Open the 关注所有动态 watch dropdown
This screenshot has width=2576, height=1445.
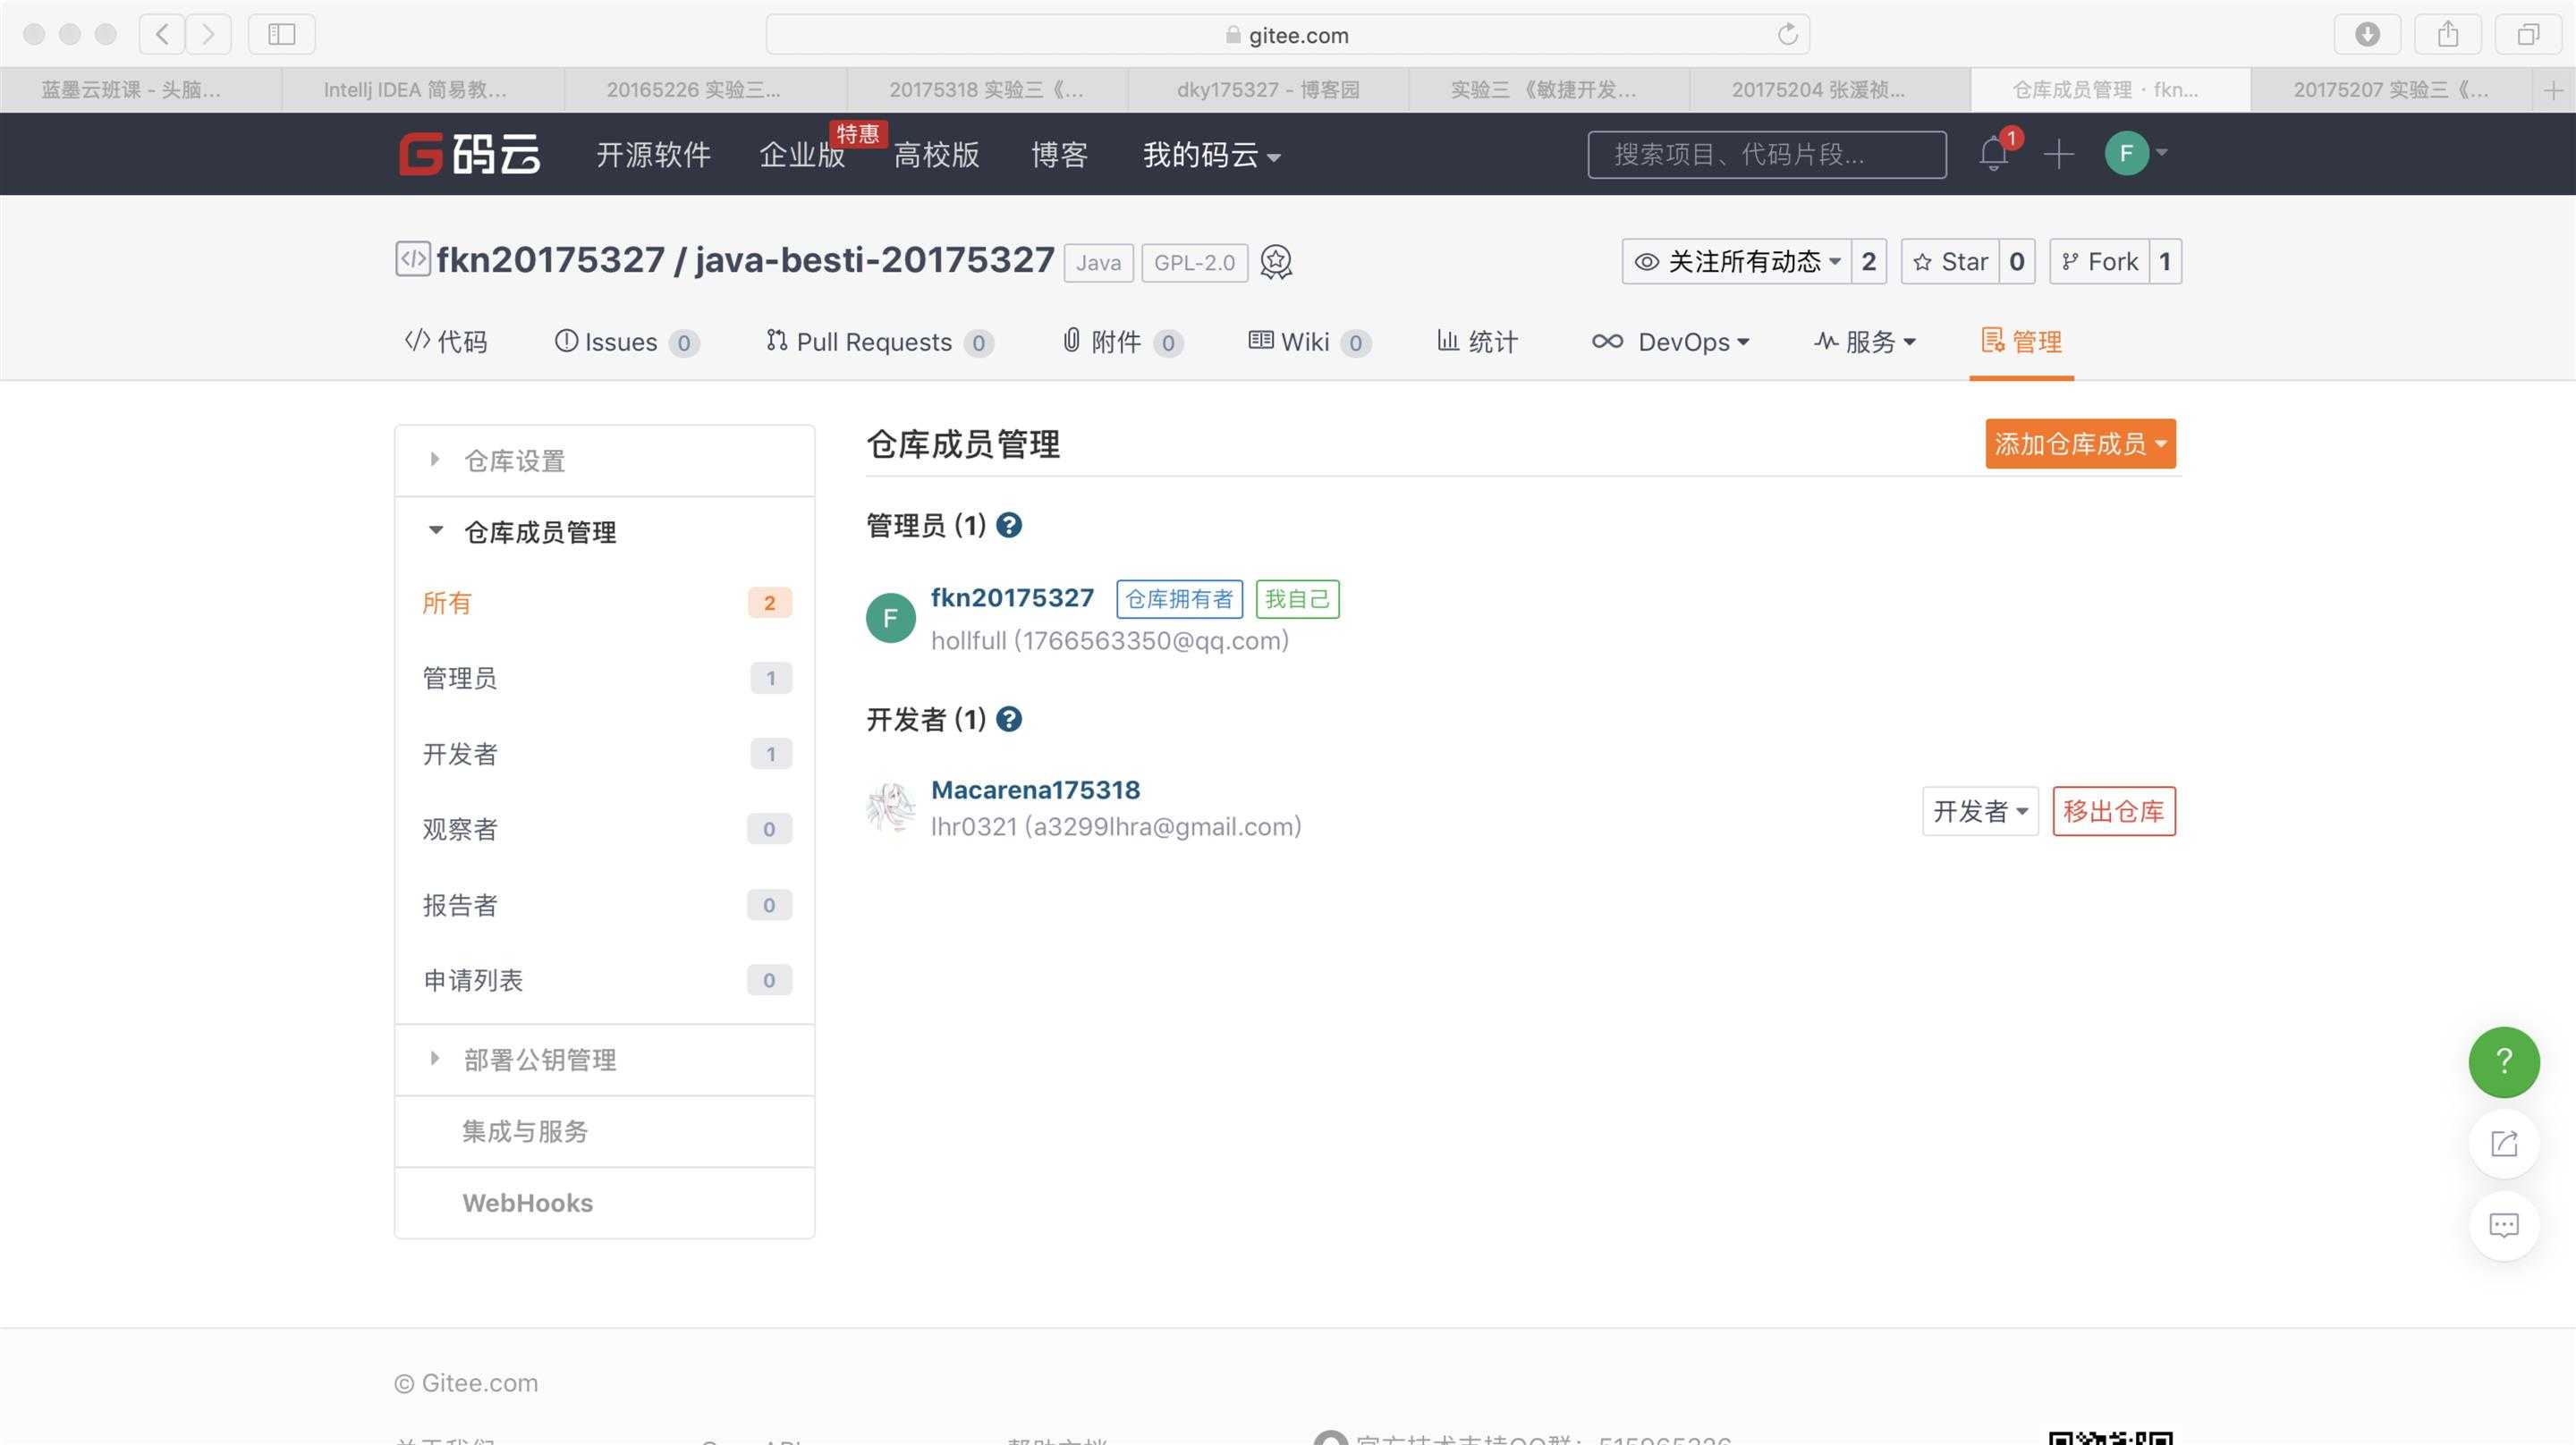(1736, 262)
